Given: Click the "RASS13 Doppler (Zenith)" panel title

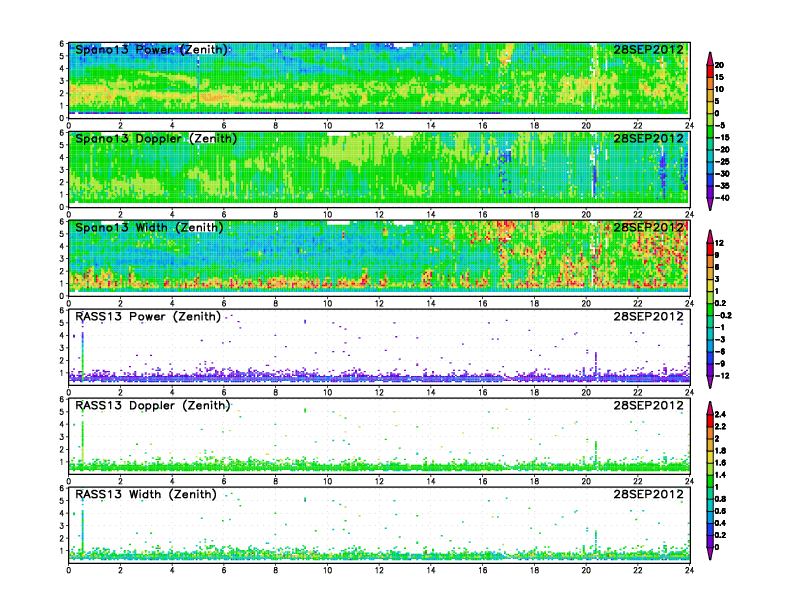Looking at the screenshot, I should coord(153,405).
